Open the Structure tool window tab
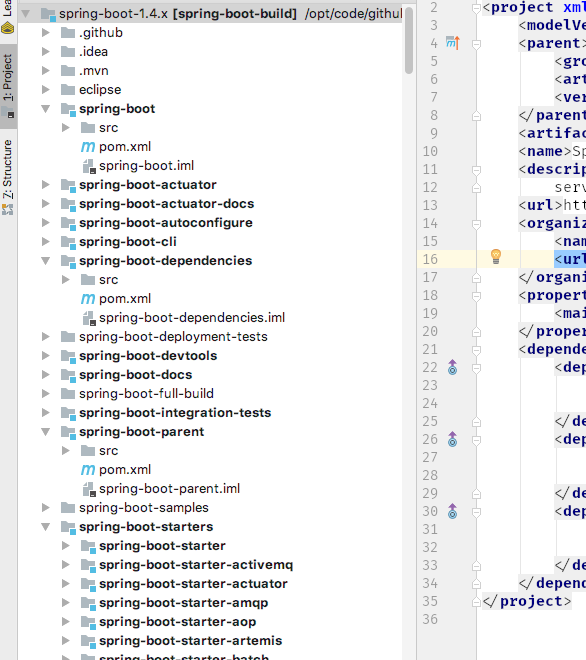The width and height of the screenshot is (586, 660). click(8, 177)
